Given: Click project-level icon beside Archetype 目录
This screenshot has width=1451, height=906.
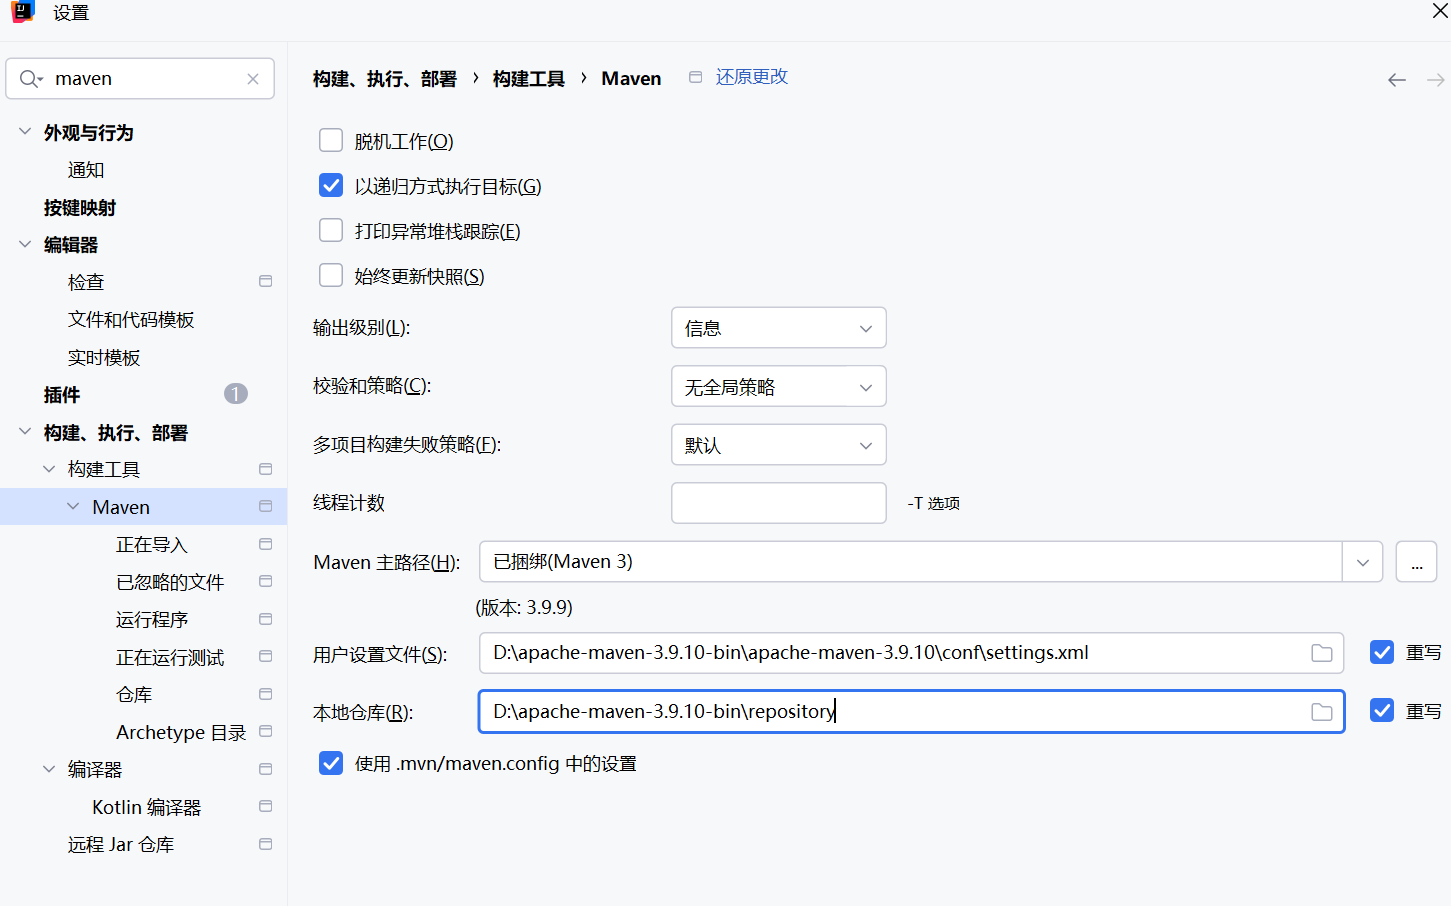Looking at the screenshot, I should (265, 731).
